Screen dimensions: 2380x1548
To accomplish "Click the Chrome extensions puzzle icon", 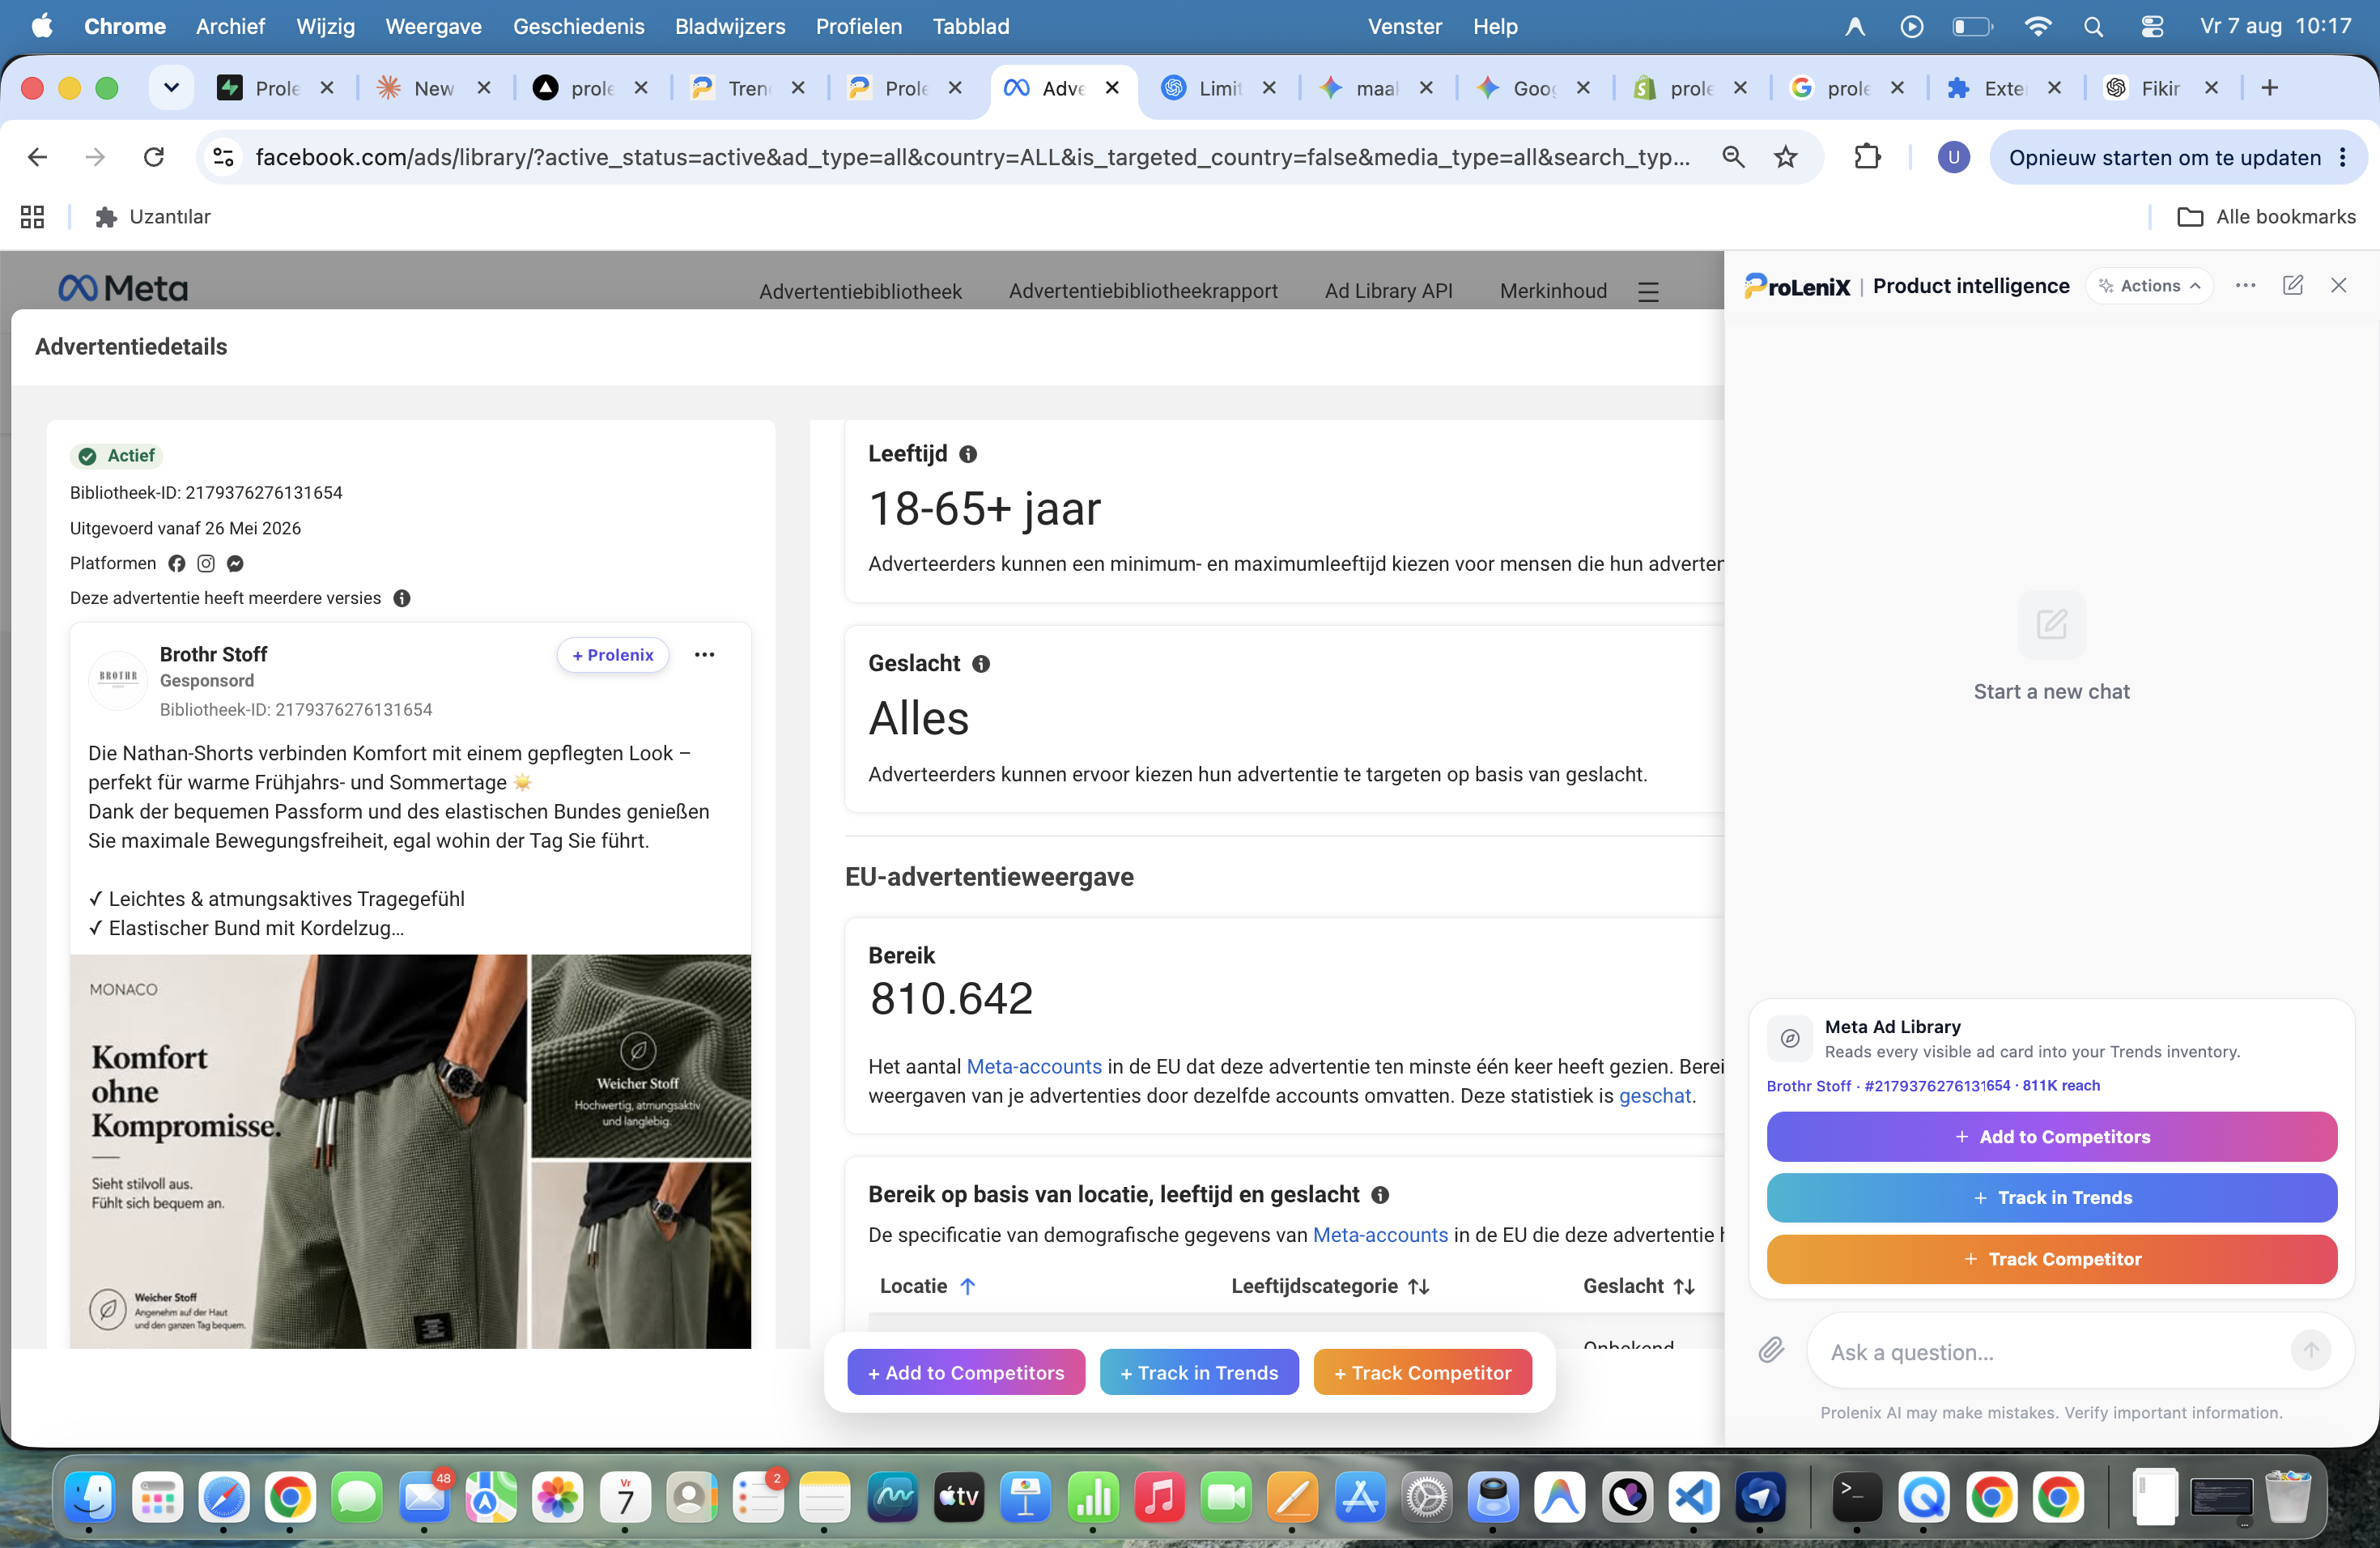I will click(1866, 157).
